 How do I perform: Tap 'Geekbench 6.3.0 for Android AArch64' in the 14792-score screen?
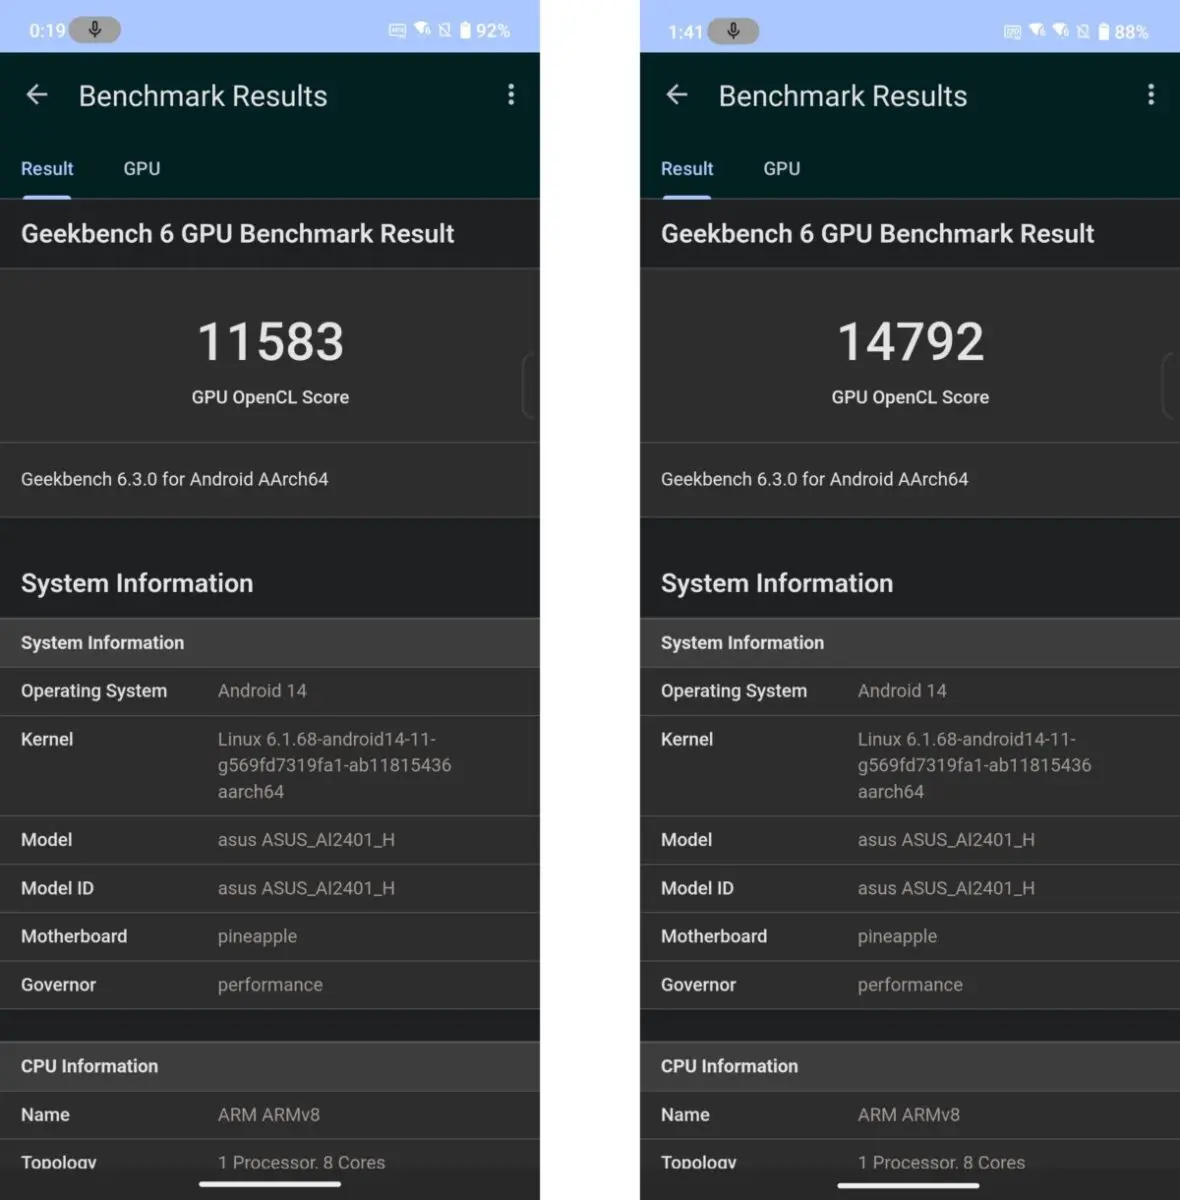point(815,479)
